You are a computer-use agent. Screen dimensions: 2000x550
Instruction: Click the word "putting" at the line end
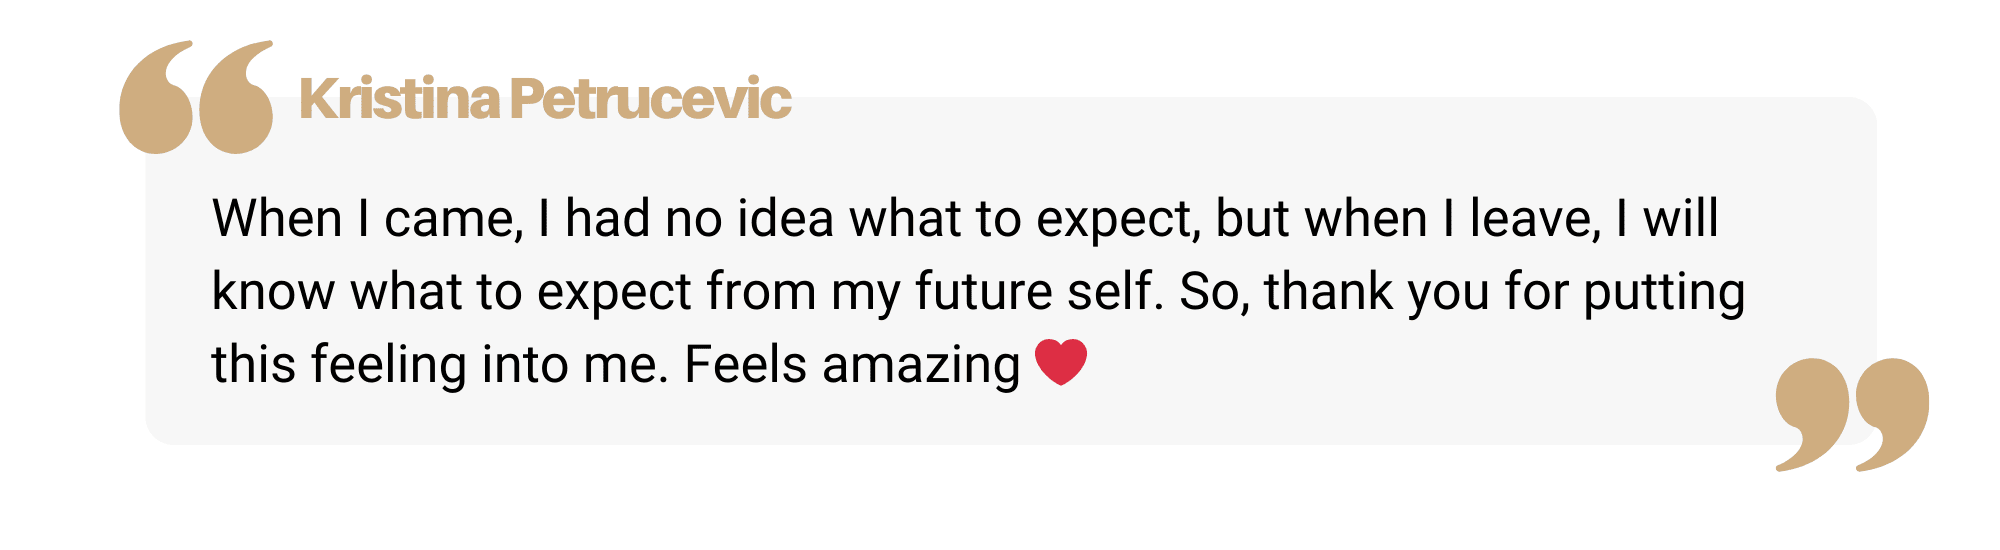(x=1664, y=293)
